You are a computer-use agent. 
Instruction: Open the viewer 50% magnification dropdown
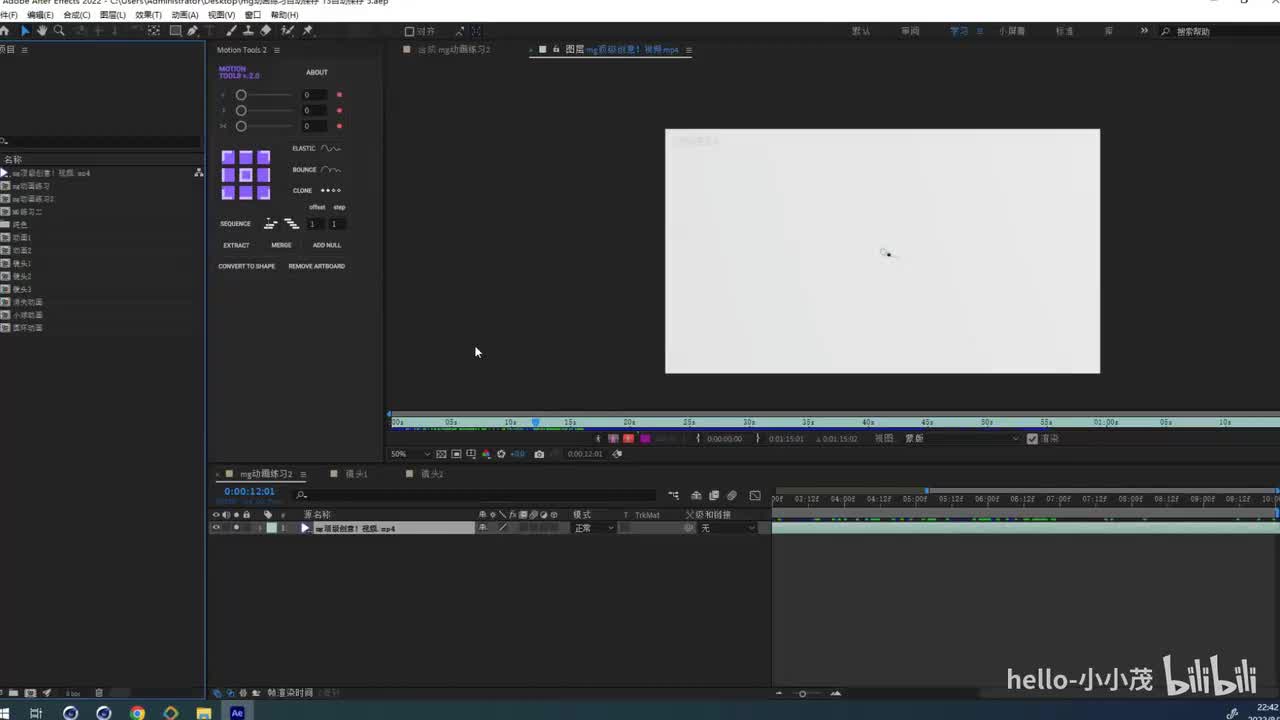coord(410,454)
